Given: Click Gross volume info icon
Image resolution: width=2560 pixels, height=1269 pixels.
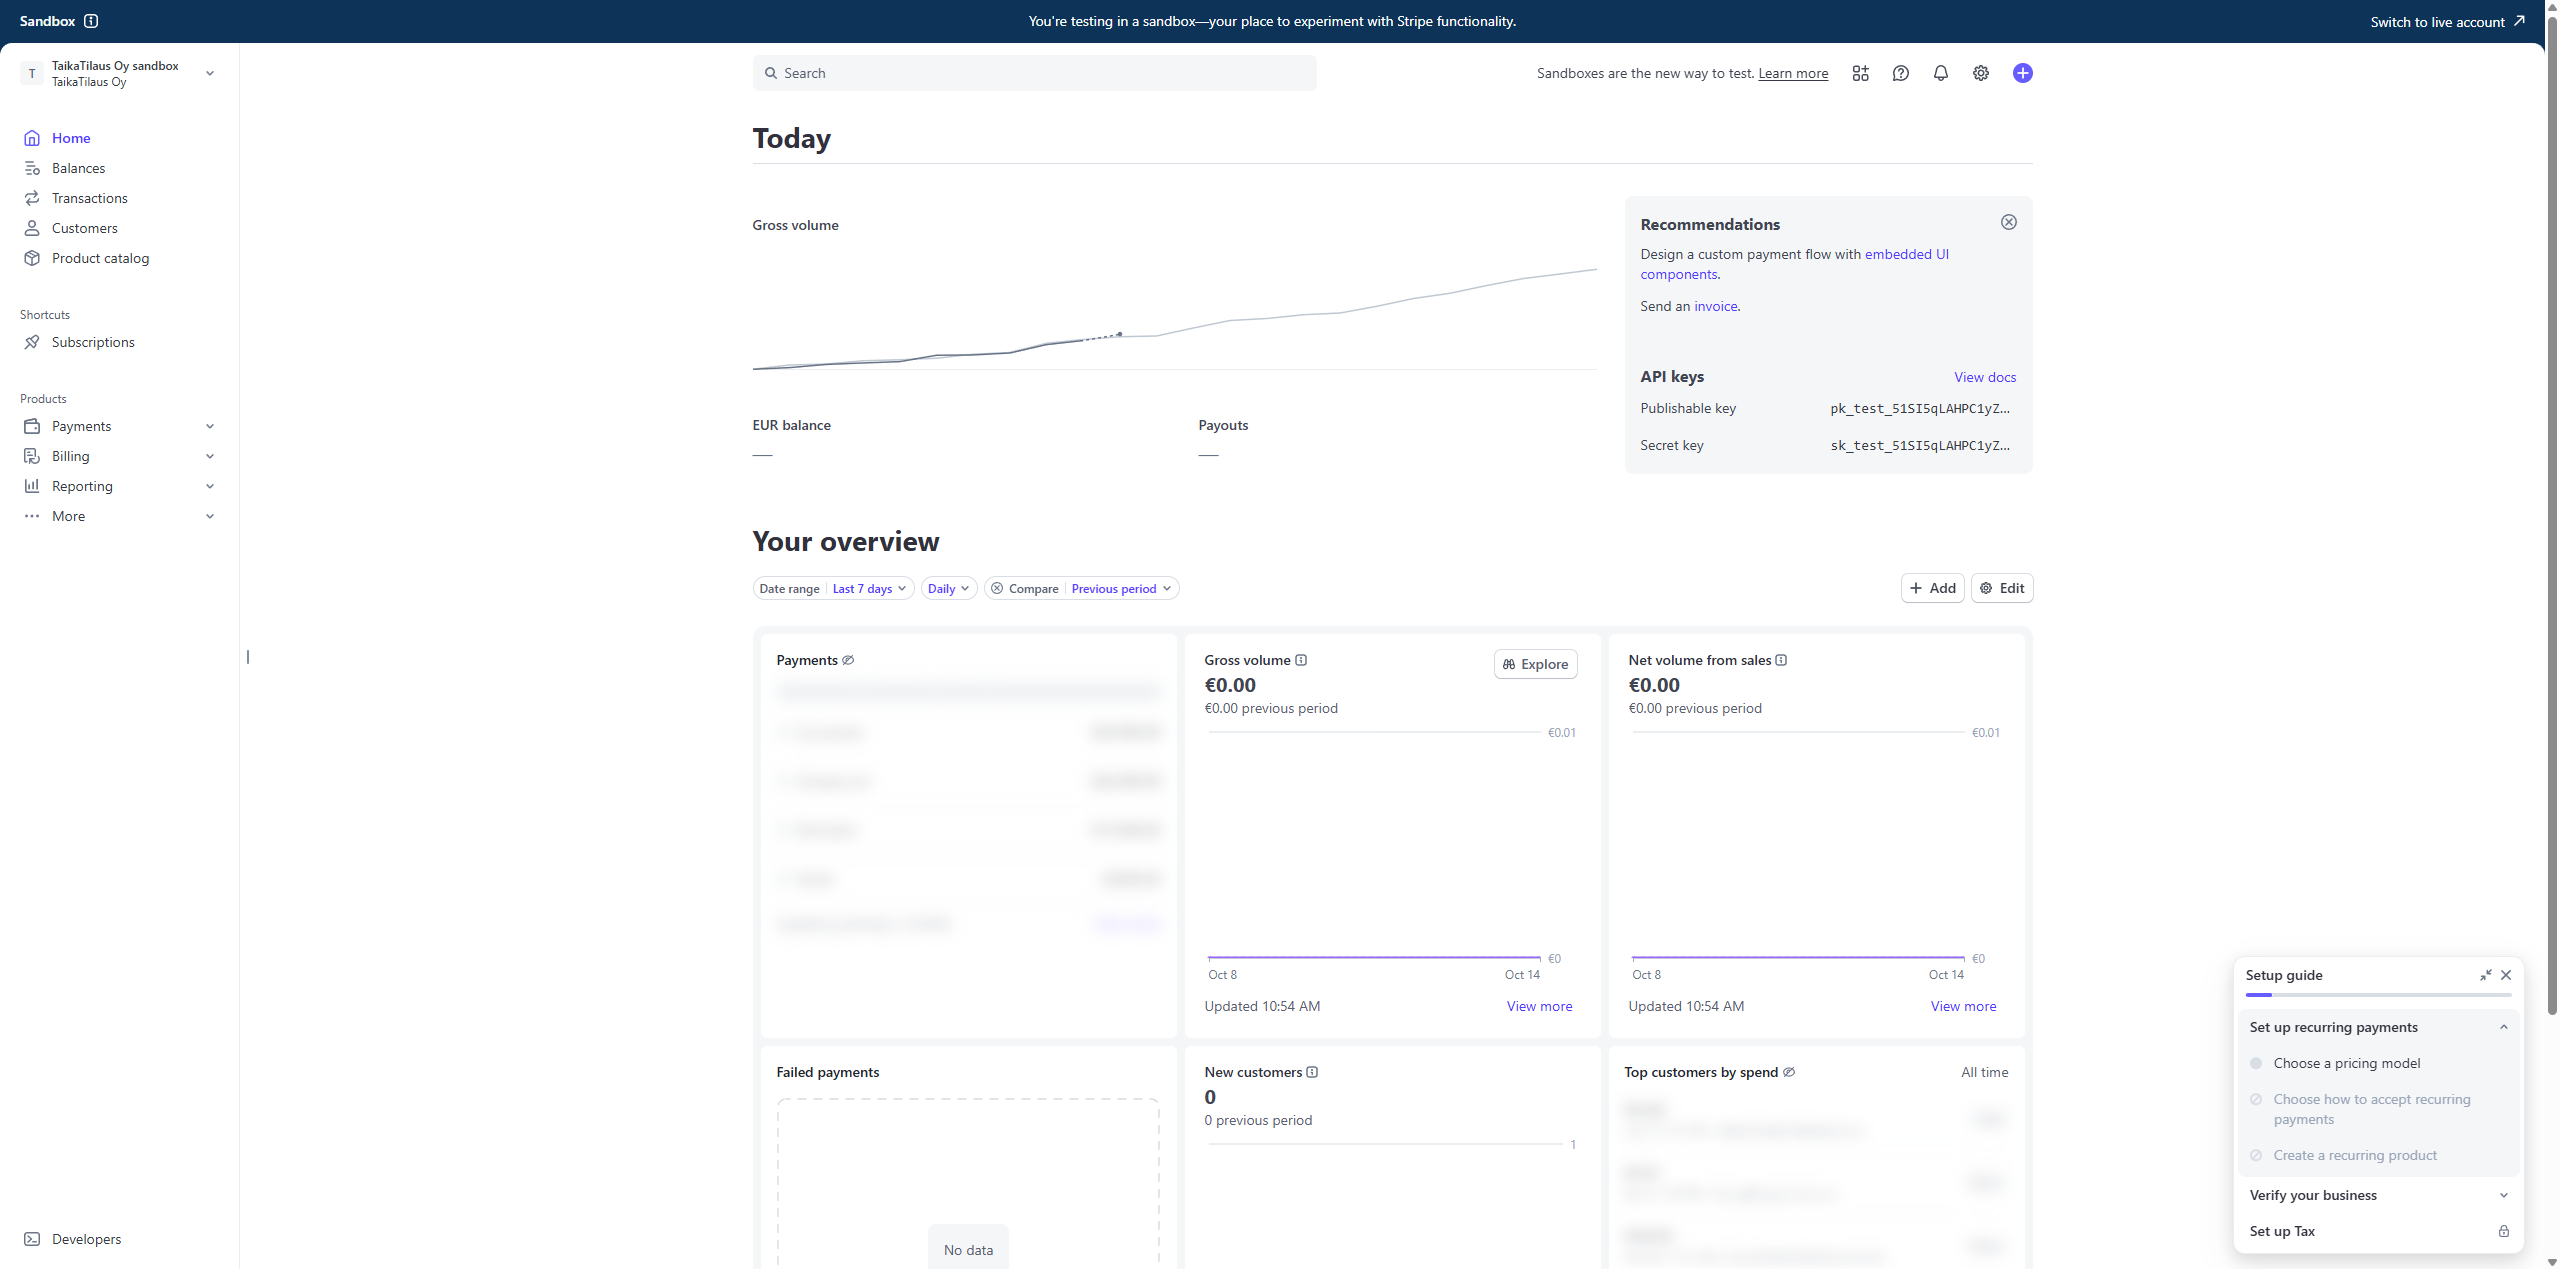Looking at the screenshot, I should tap(1301, 660).
